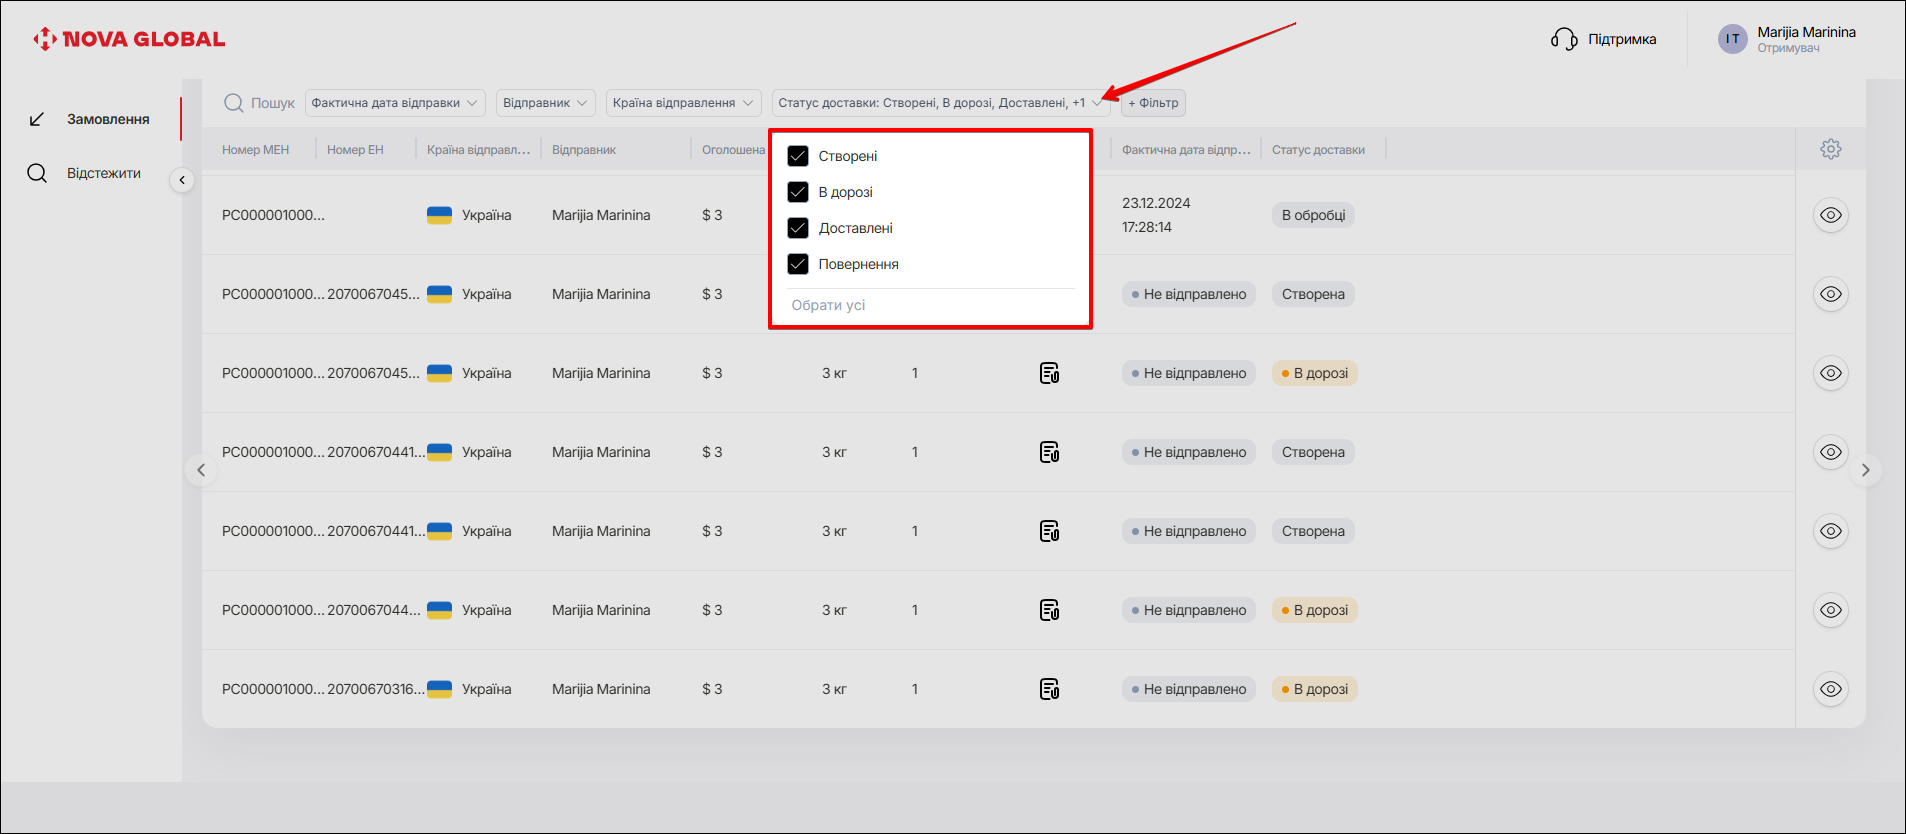
Task: Collapse the sidebar with the chevron button
Action: click(182, 180)
